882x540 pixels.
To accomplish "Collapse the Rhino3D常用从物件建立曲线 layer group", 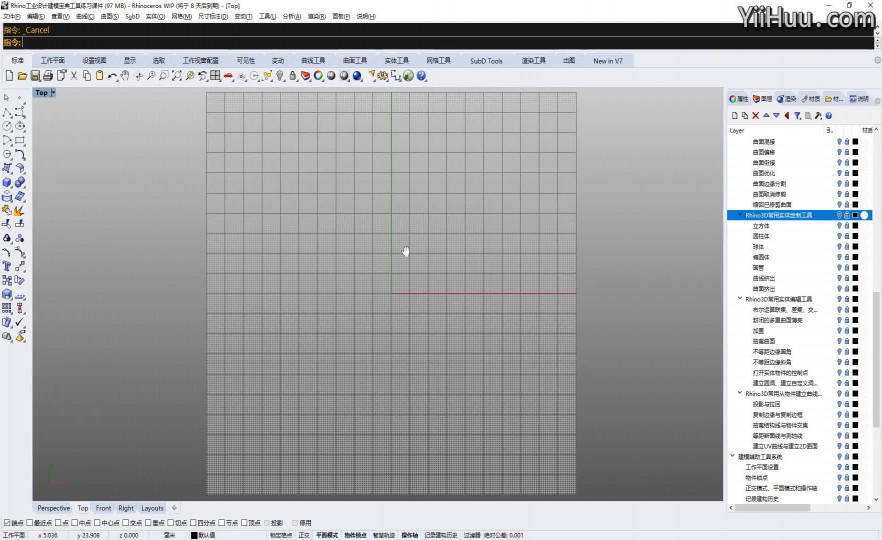I will pos(740,393).
